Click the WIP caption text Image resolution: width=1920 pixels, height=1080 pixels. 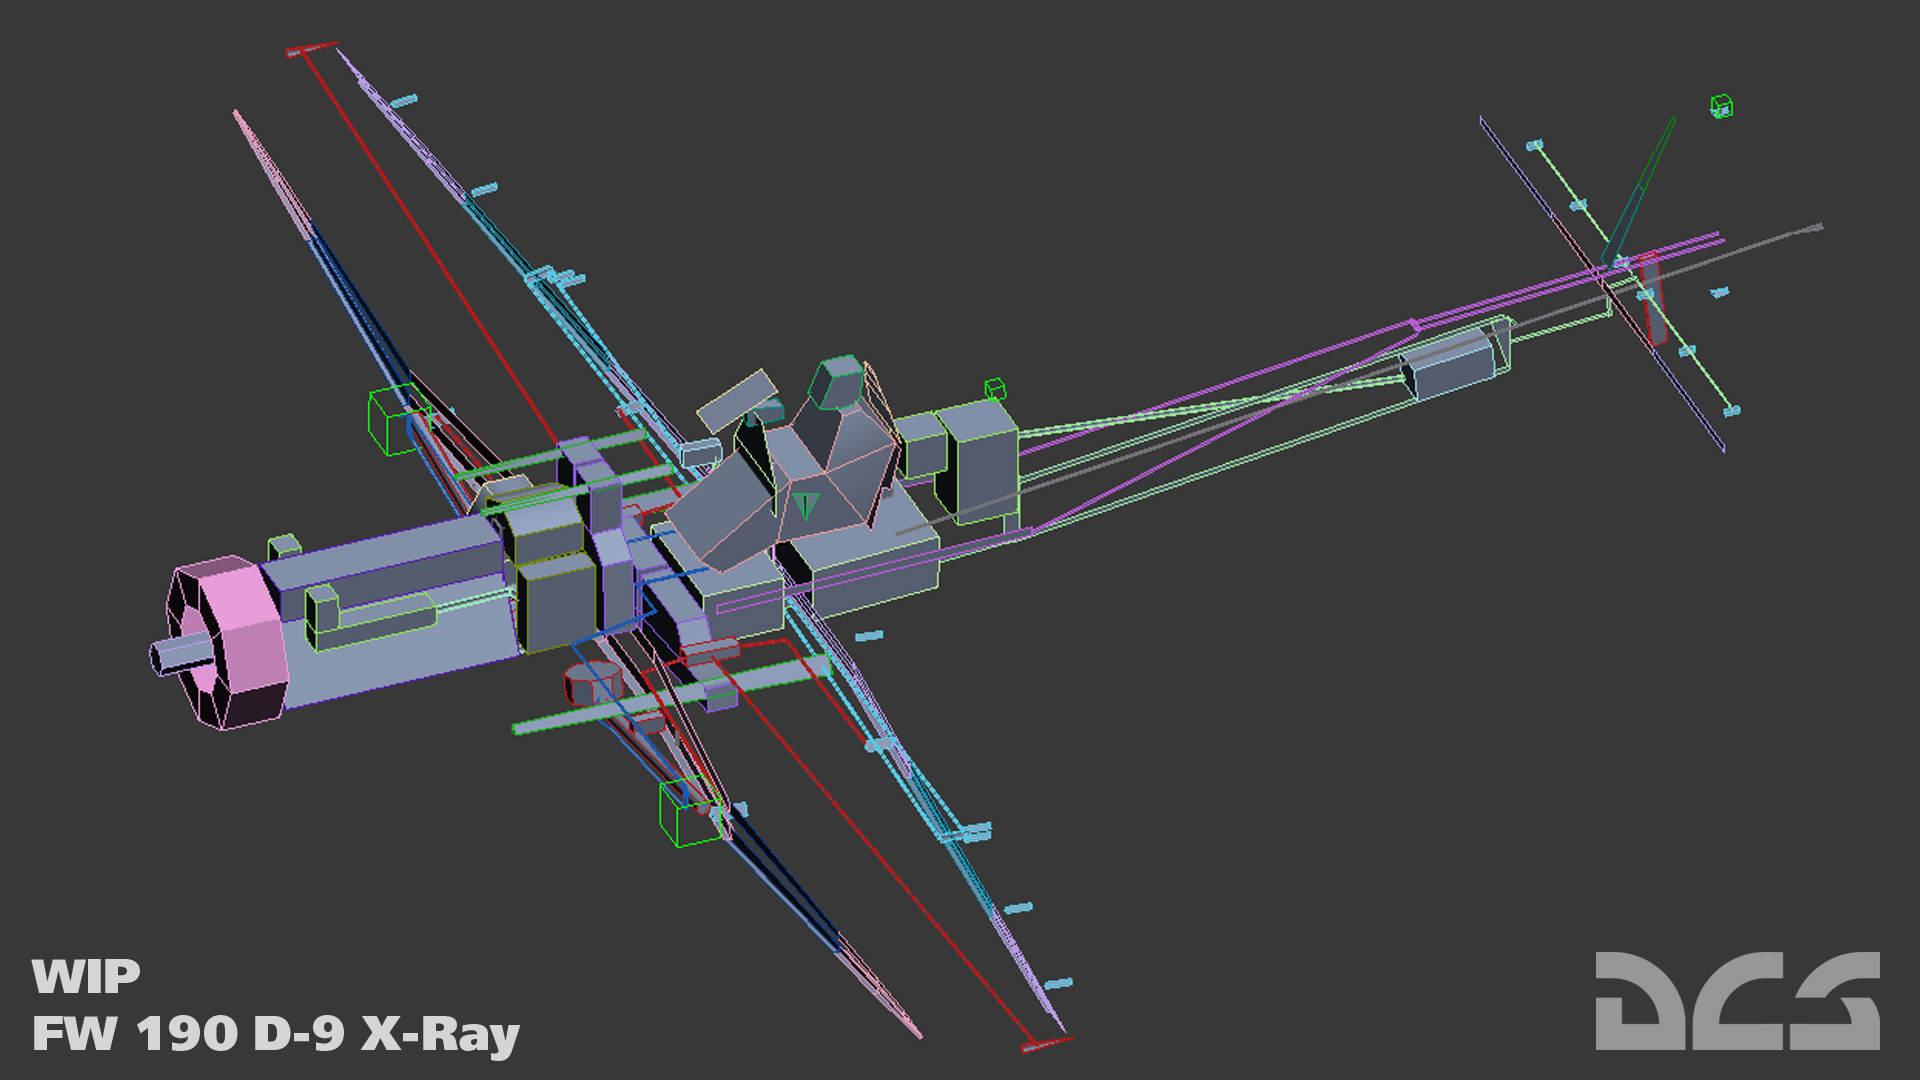(x=86, y=977)
